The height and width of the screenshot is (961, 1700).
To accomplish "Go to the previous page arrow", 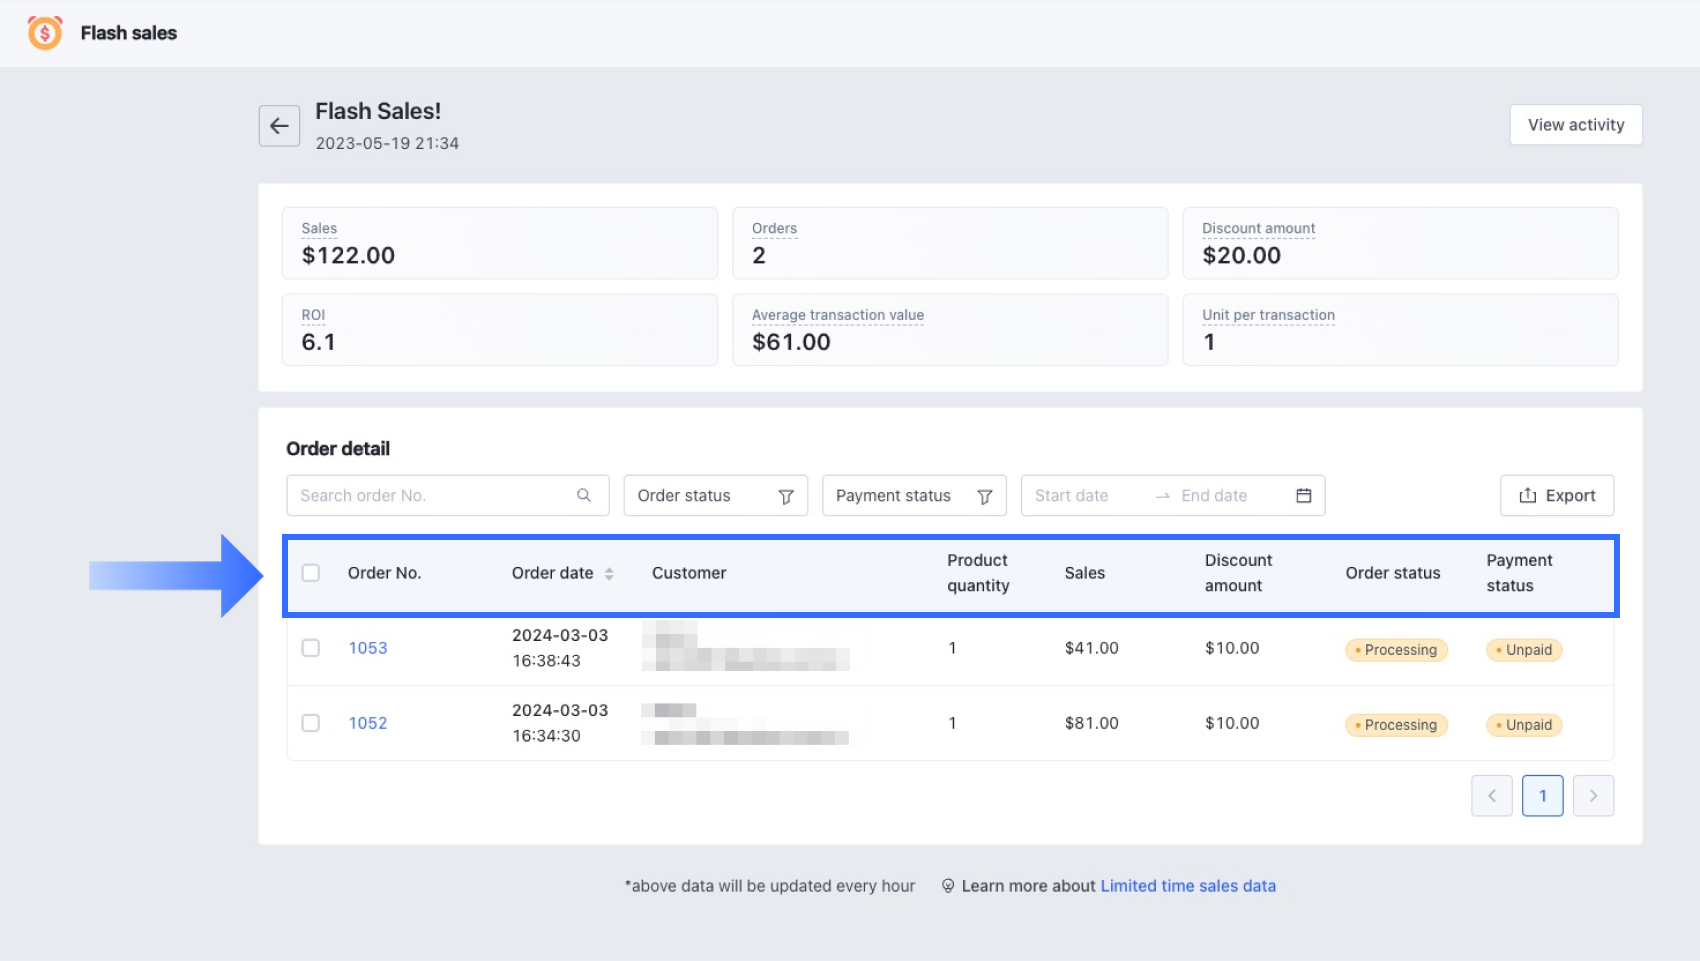I will point(1491,796).
